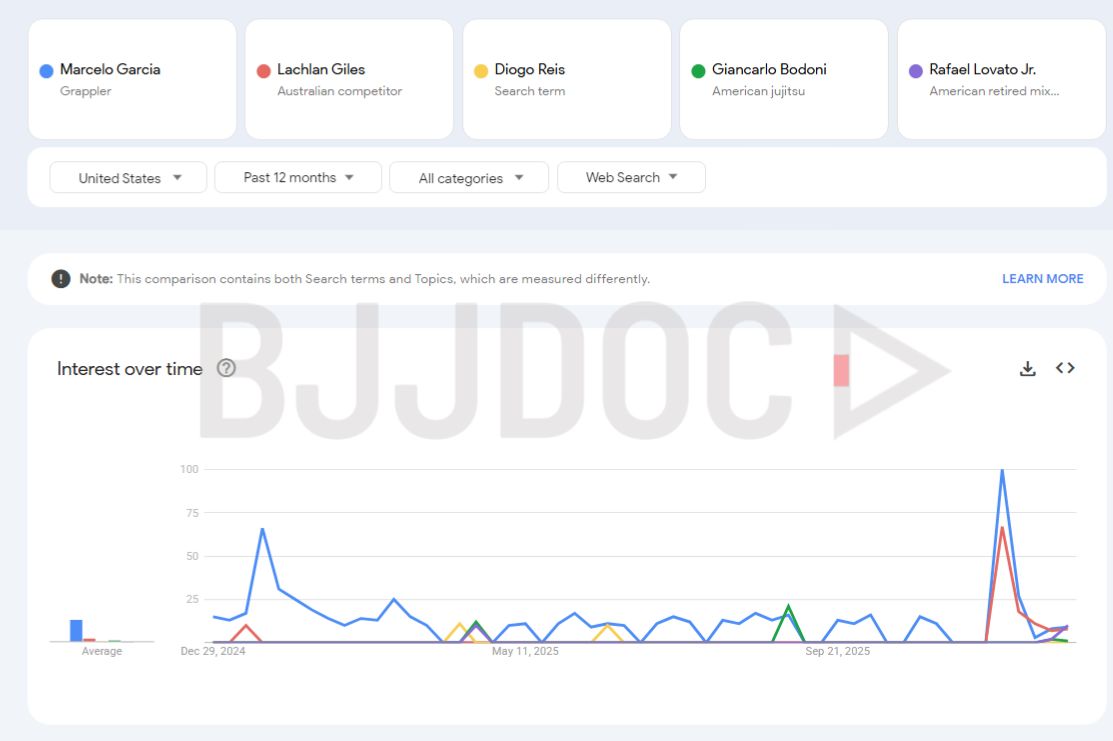Click the download CSV icon

[x=1027, y=368]
